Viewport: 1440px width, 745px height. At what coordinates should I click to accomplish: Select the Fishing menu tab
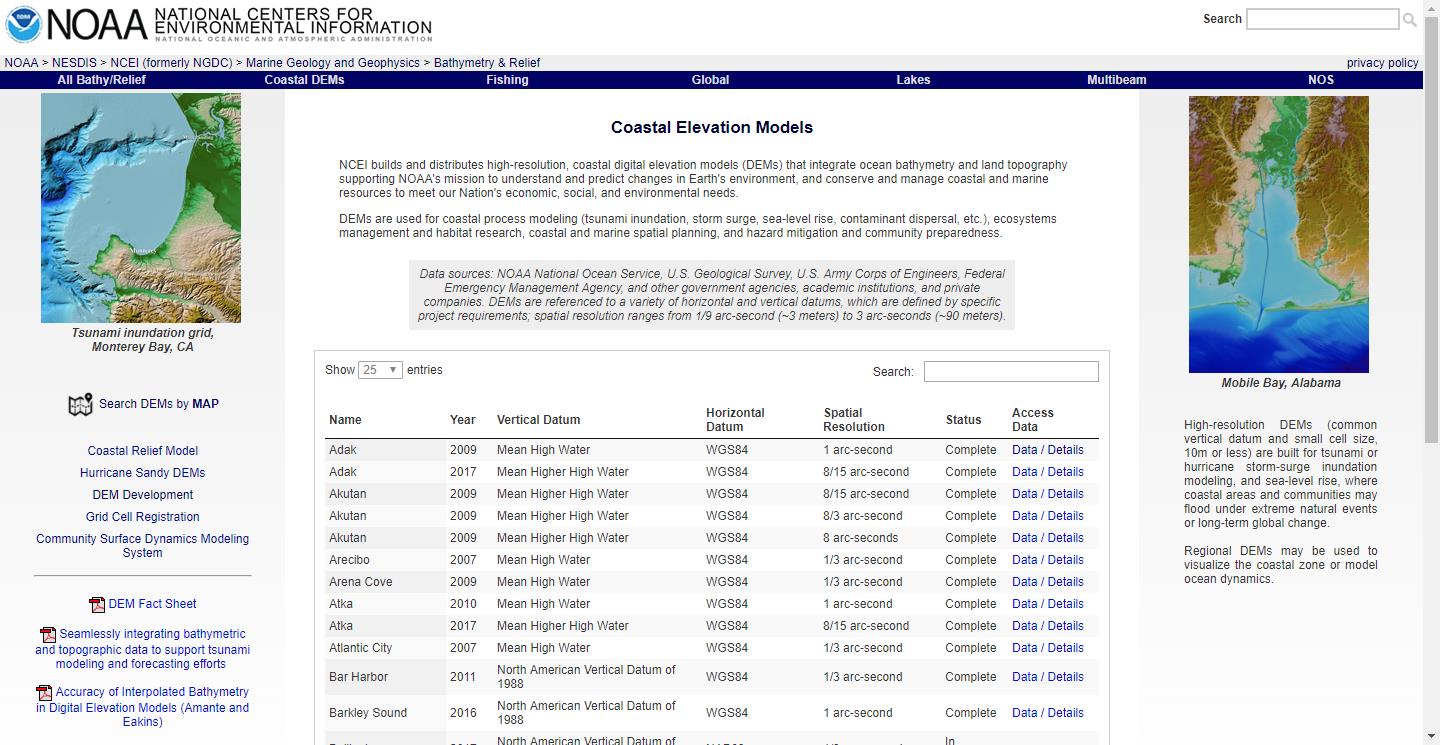[507, 80]
